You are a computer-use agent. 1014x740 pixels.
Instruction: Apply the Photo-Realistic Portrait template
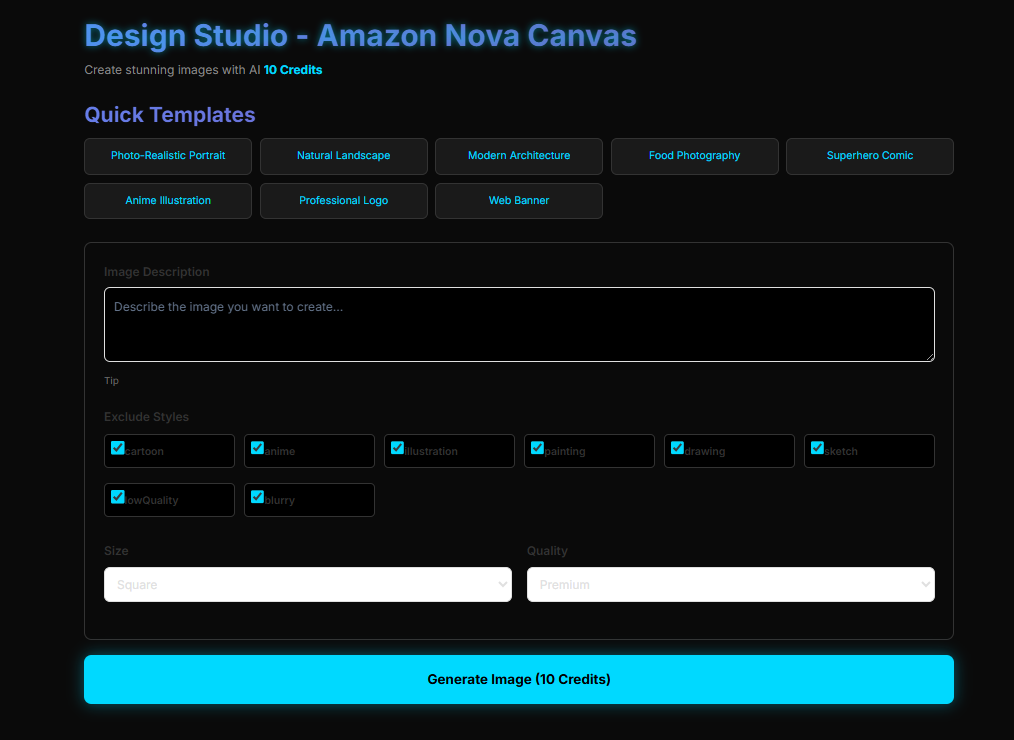167,156
